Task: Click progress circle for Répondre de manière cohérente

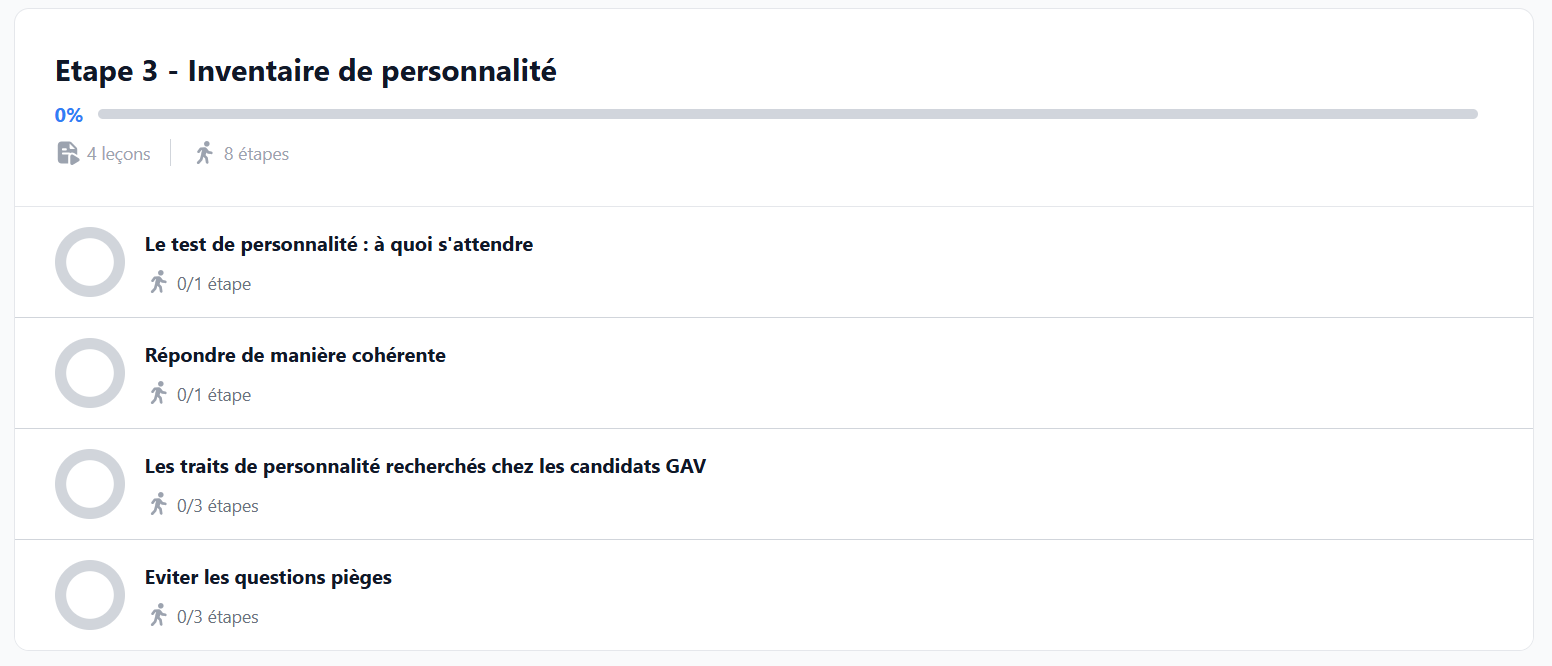Action: coord(90,373)
